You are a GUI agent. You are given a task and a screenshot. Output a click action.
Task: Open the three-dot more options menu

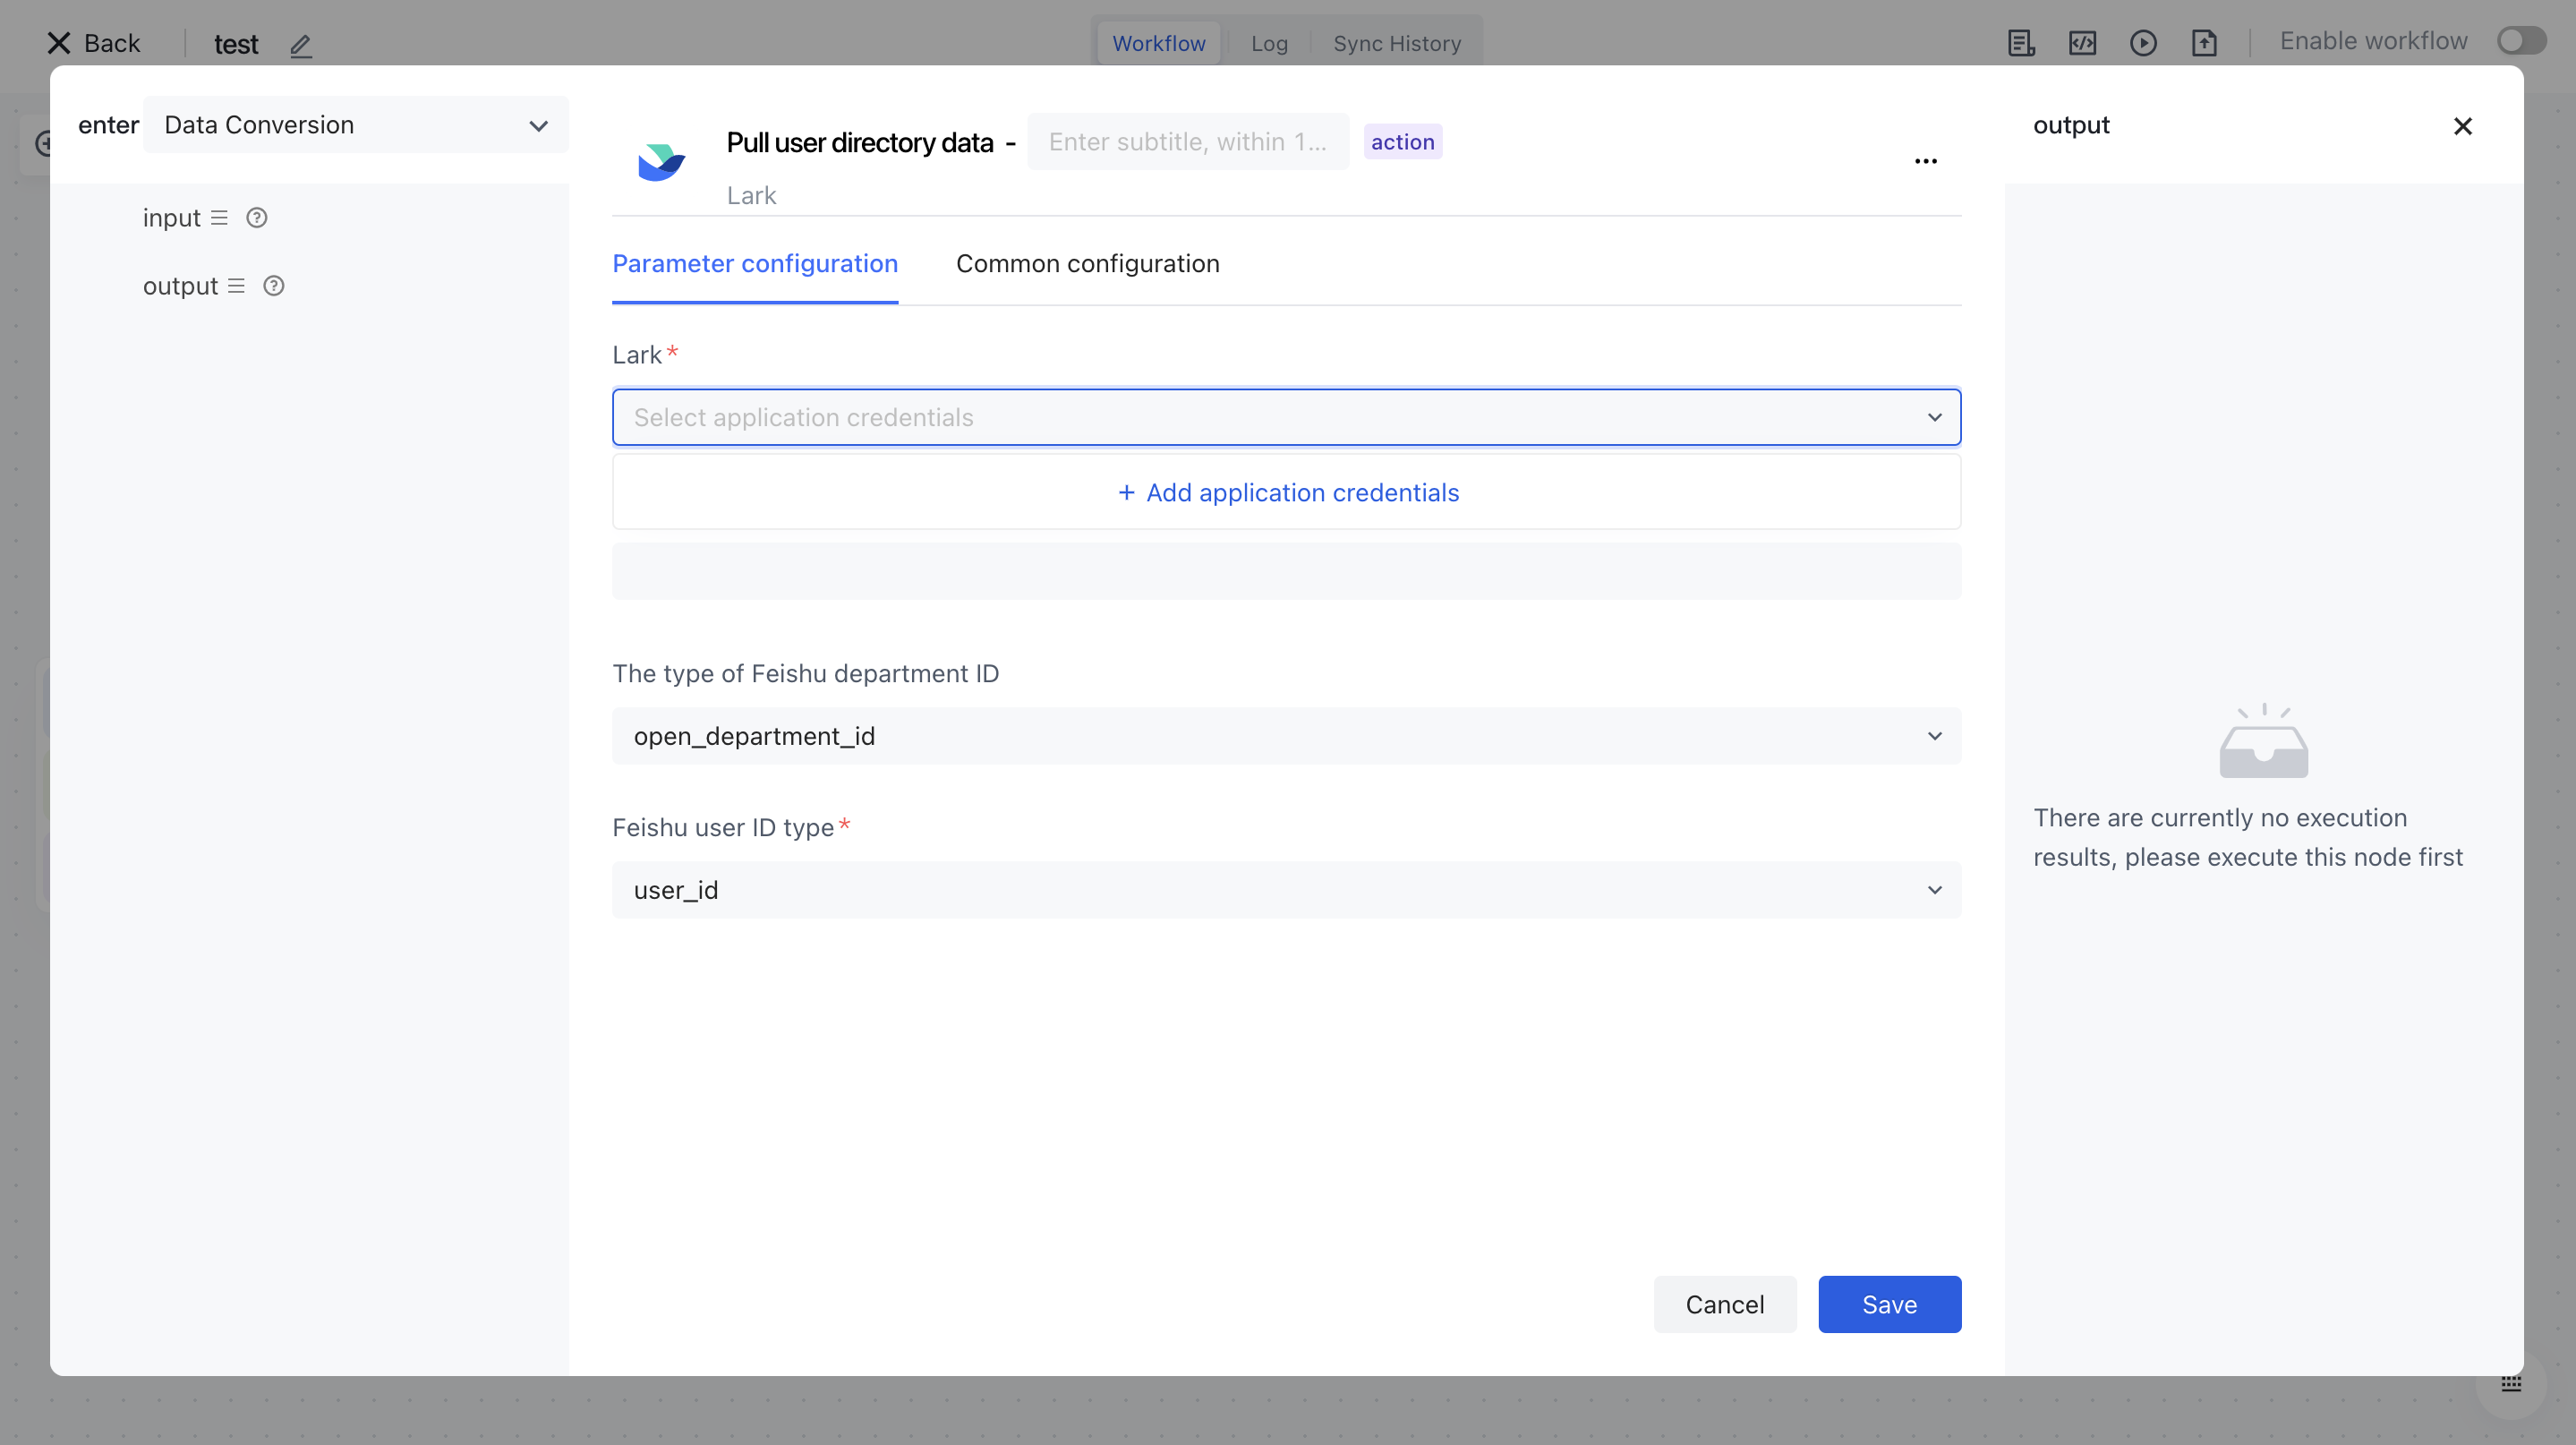(1925, 161)
